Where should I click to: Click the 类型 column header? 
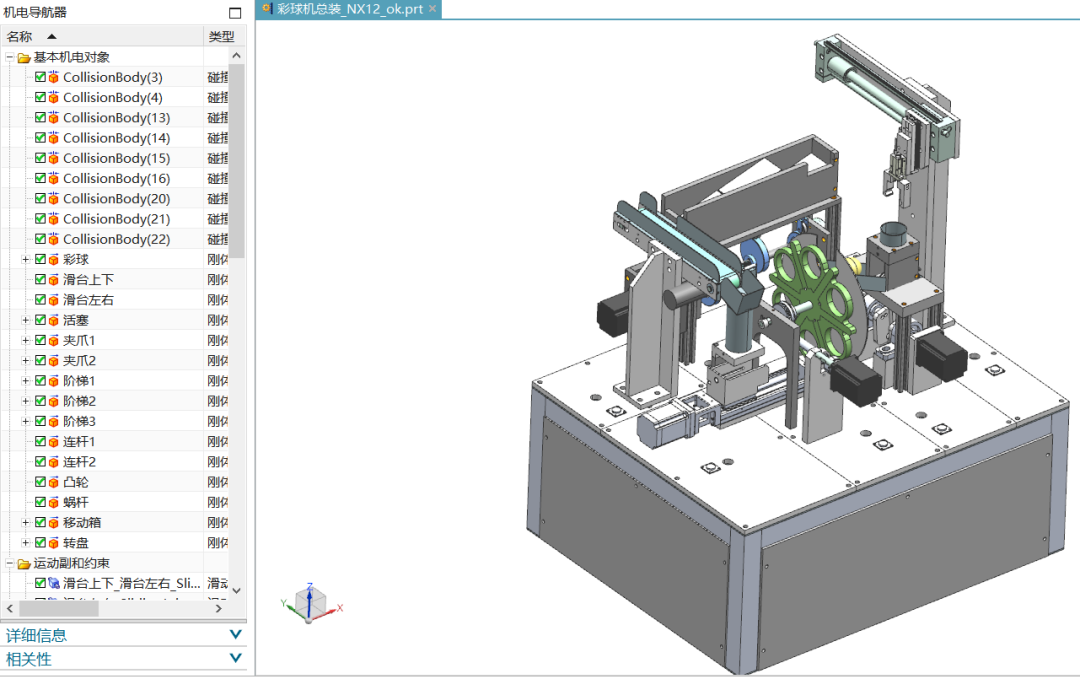pyautogui.click(x=221, y=36)
